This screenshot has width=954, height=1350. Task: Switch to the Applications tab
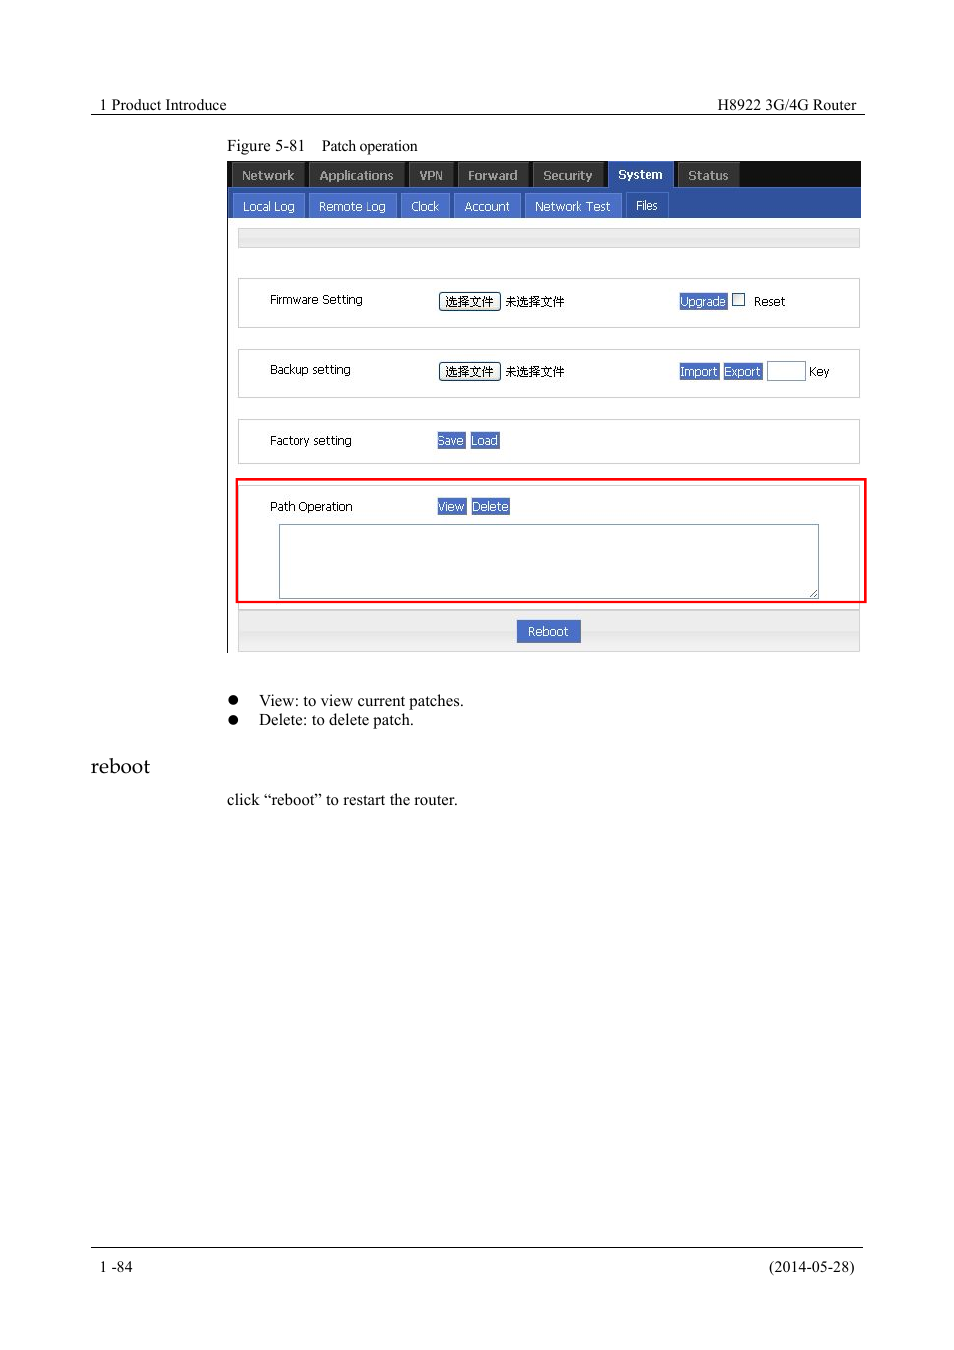(356, 175)
